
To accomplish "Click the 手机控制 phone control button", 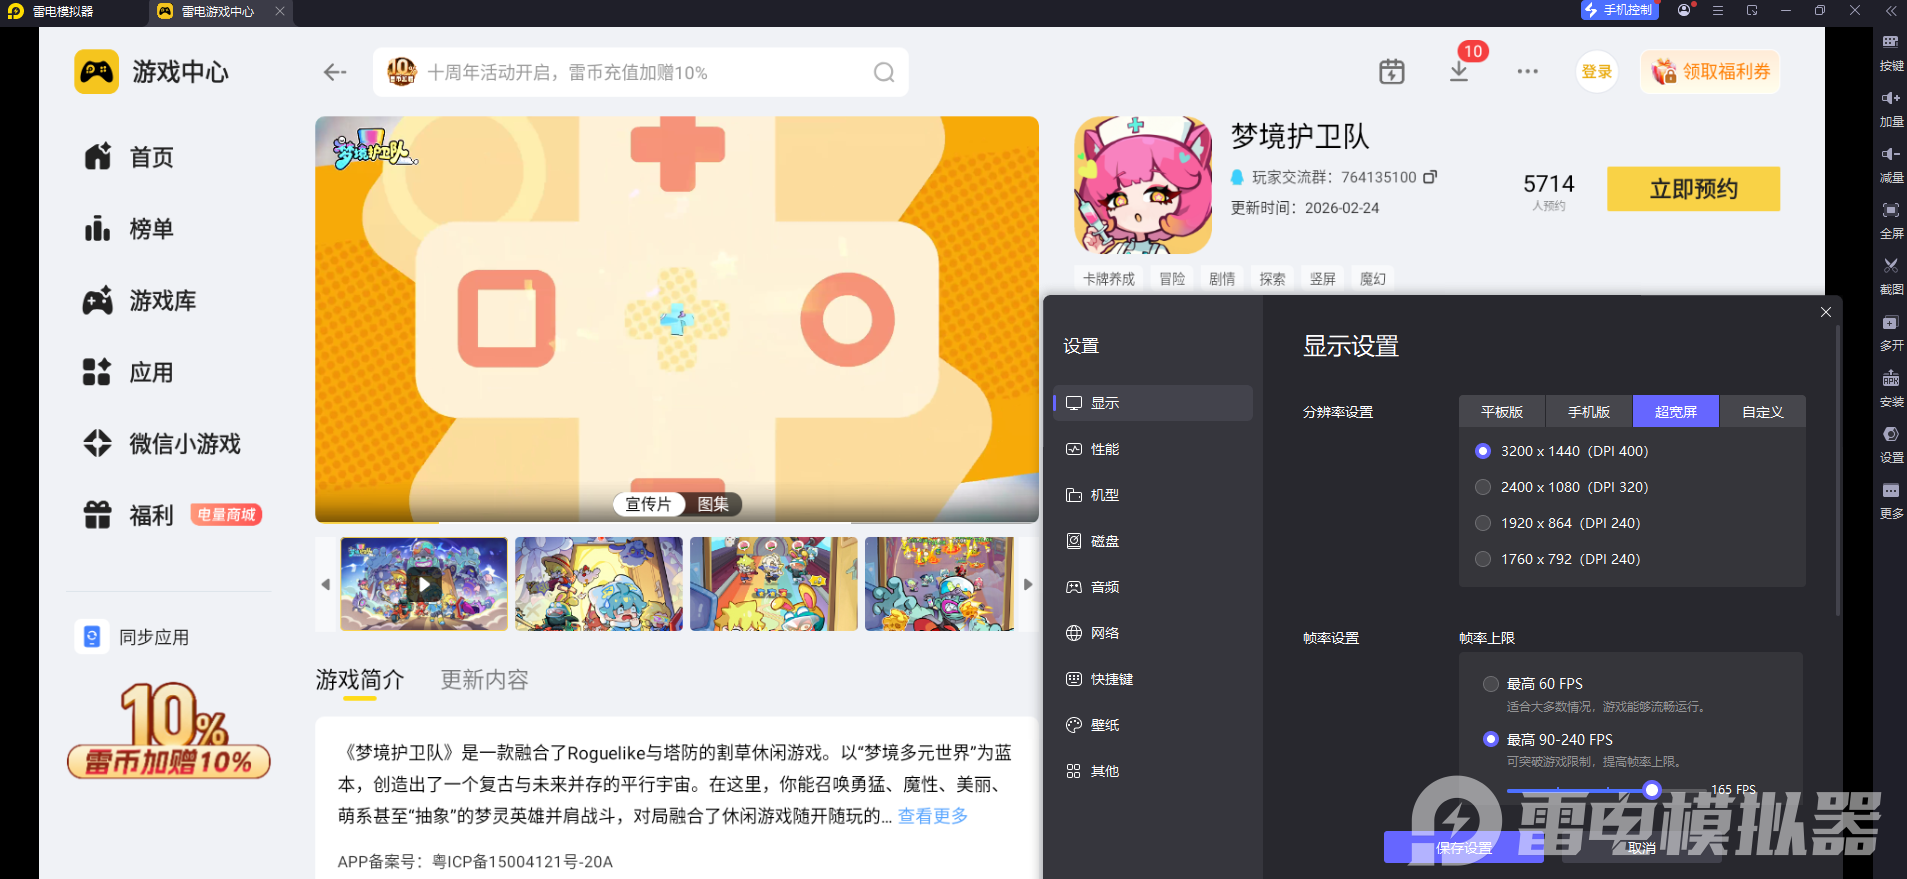I will click(x=1619, y=10).
